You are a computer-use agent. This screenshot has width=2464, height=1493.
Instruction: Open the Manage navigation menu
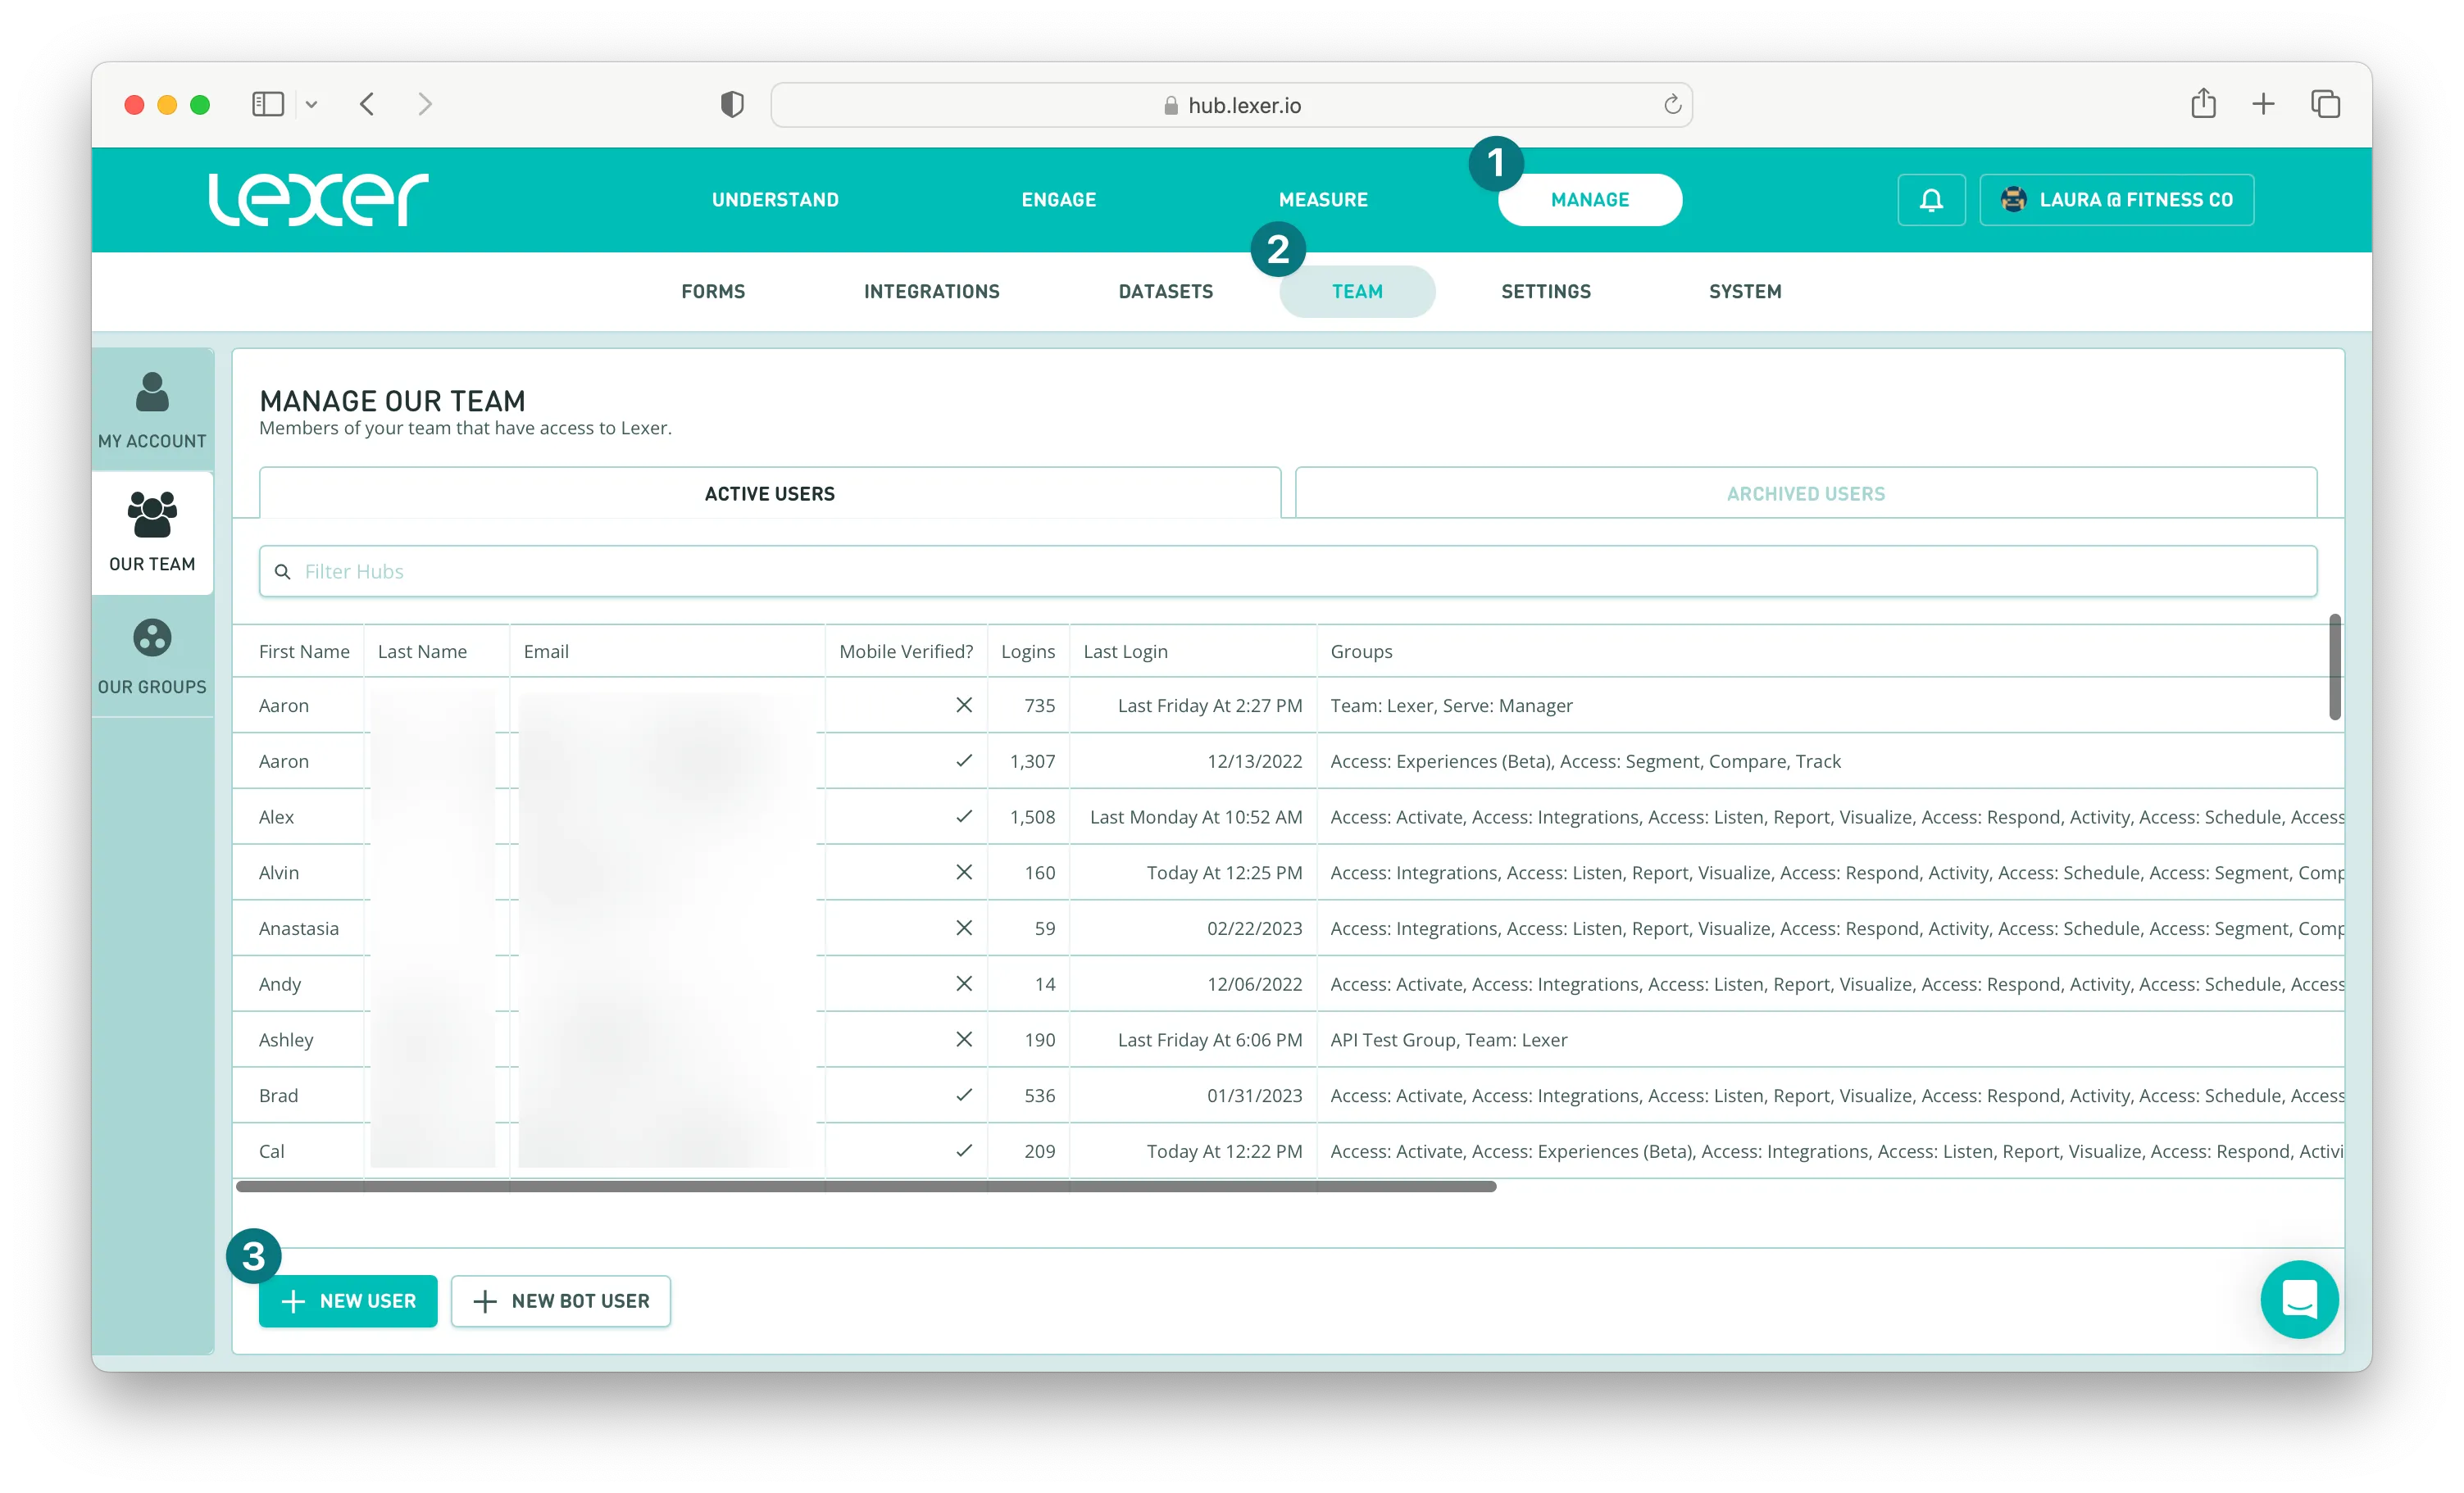pyautogui.click(x=1589, y=200)
